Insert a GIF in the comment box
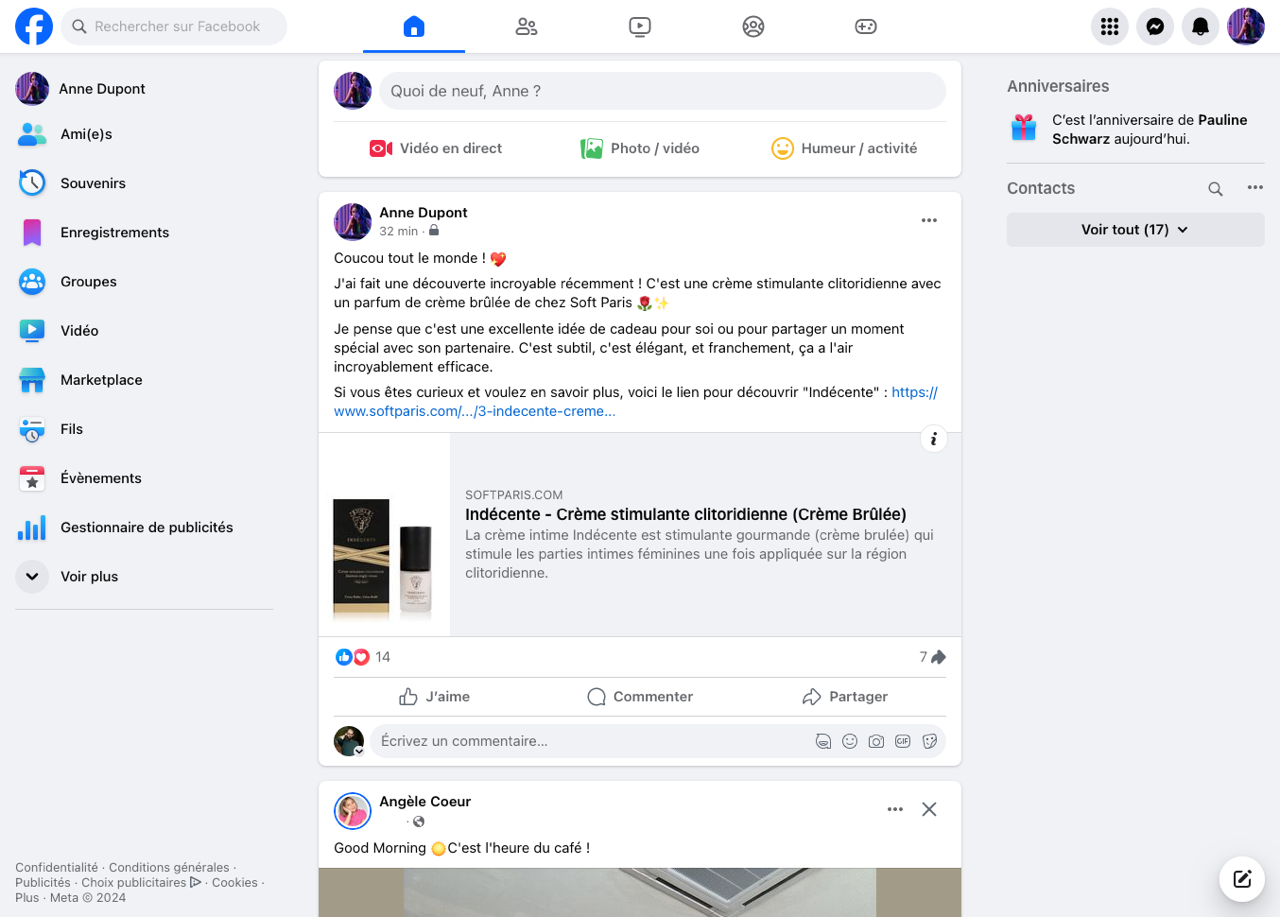This screenshot has width=1280, height=917. coord(902,742)
